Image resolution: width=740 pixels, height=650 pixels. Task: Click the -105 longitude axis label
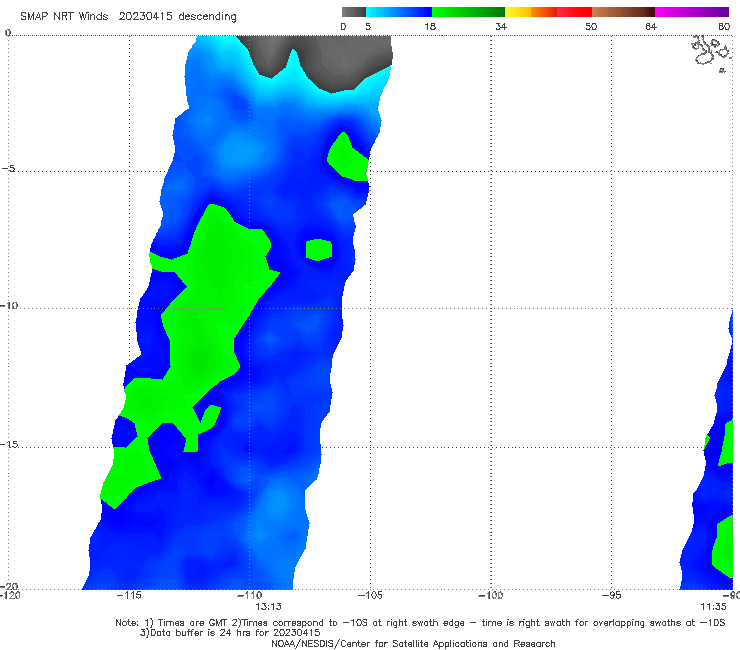370,595
